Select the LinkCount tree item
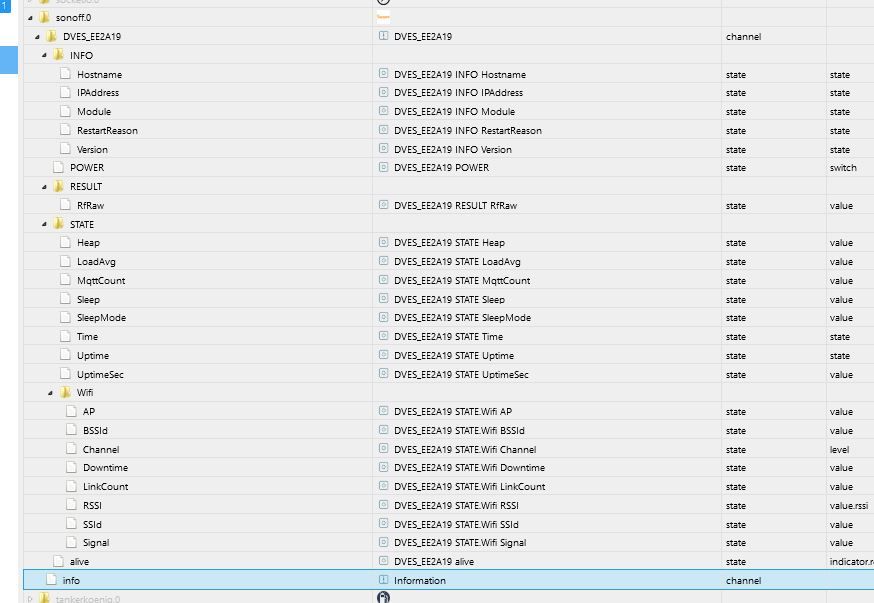The image size is (874, 603). click(105, 487)
